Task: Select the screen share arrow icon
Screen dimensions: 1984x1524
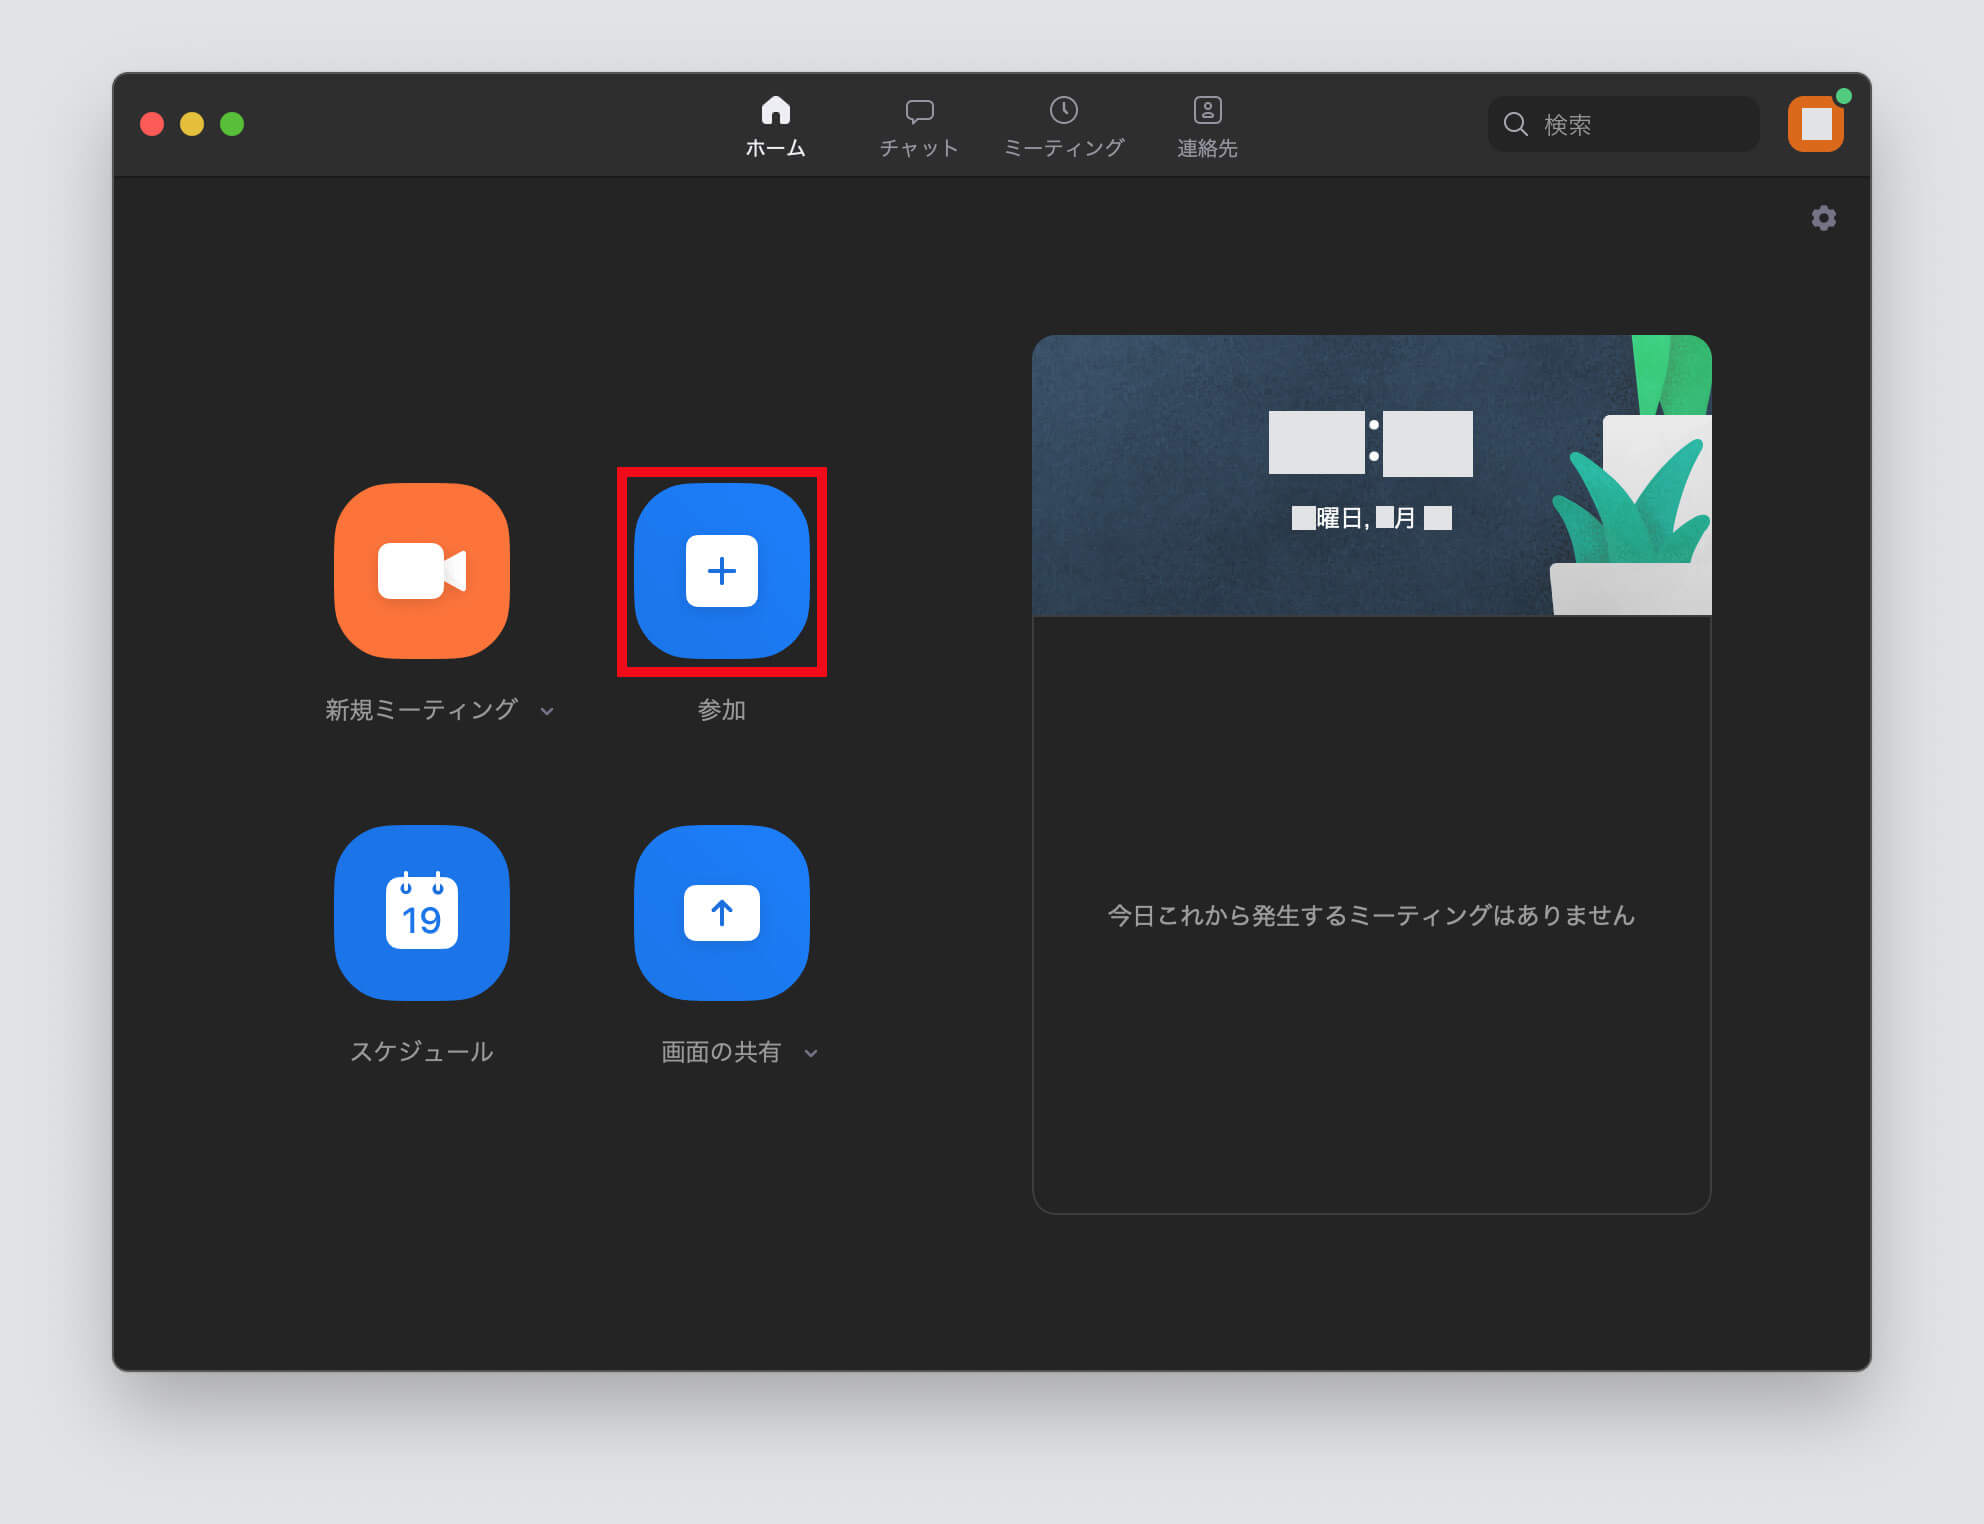Action: click(722, 912)
